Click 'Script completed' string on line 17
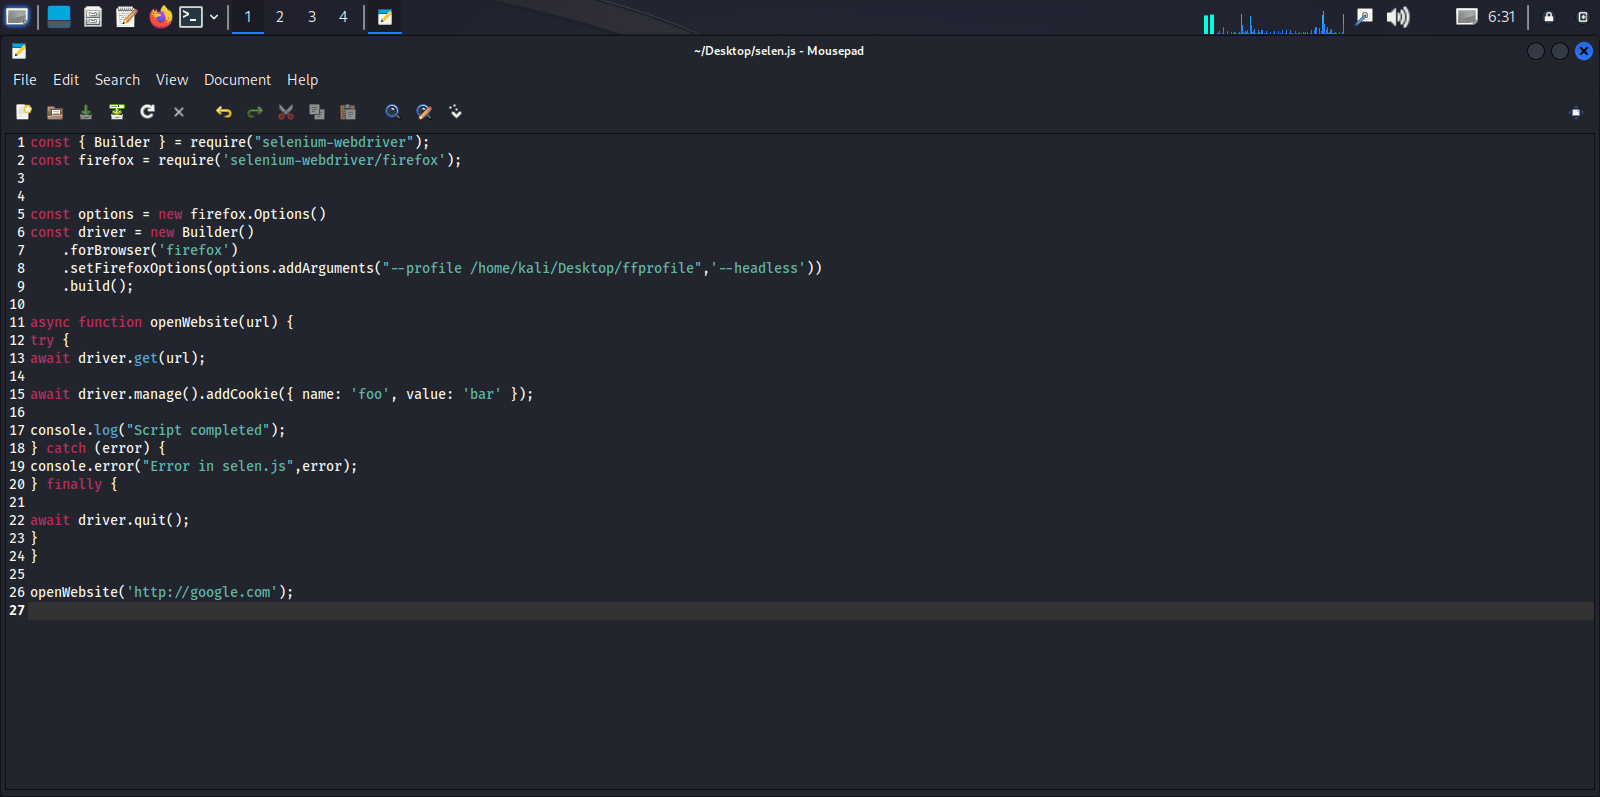The width and height of the screenshot is (1600, 797). click(198, 430)
